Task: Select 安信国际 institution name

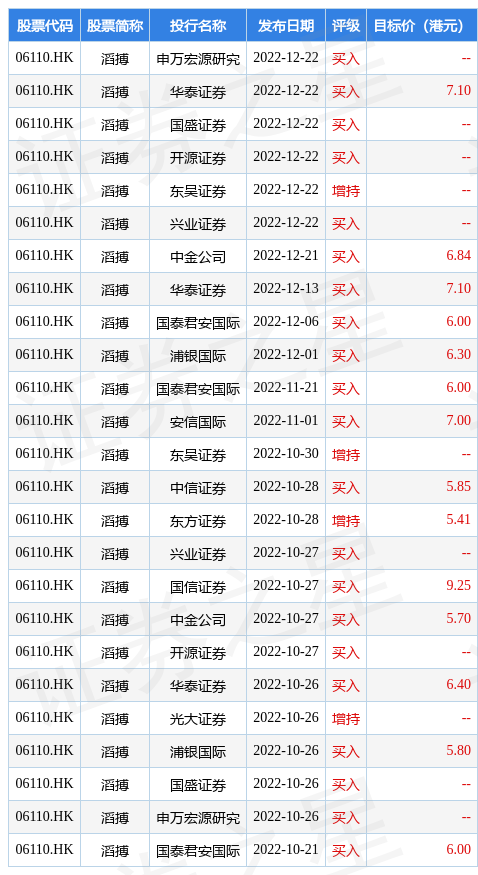Action: pos(198,421)
